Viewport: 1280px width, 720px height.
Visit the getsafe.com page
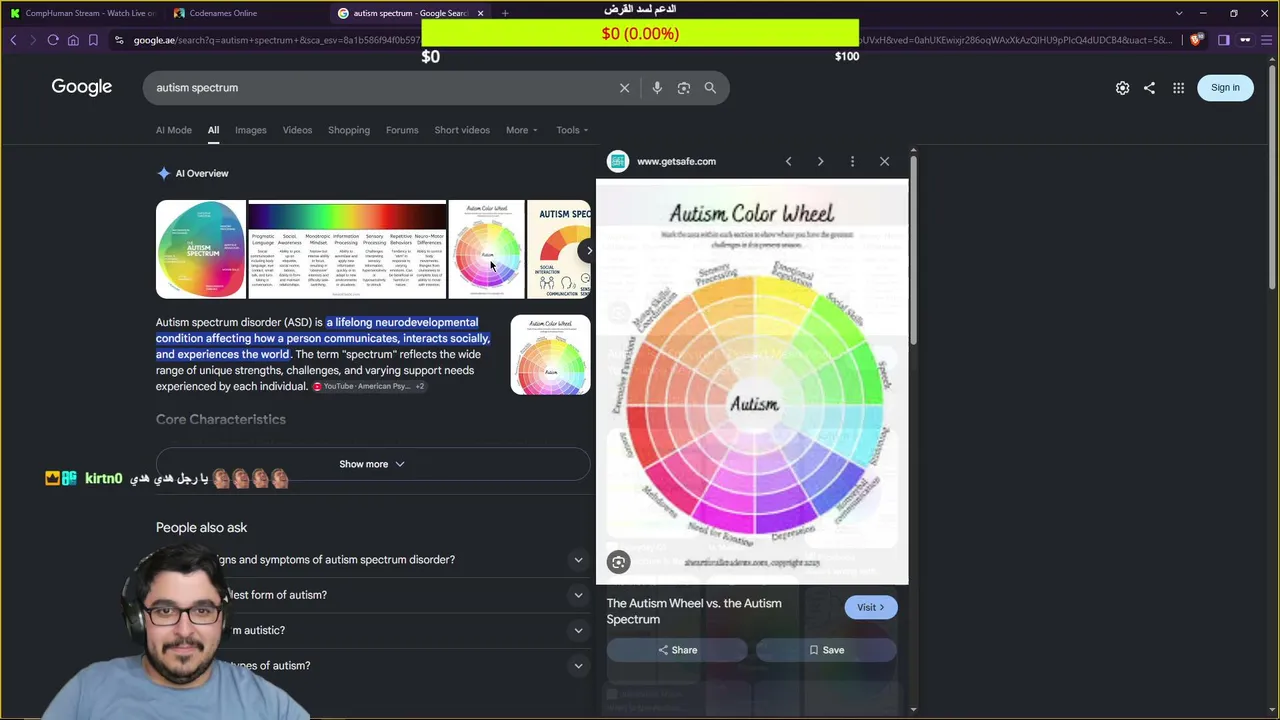871,607
